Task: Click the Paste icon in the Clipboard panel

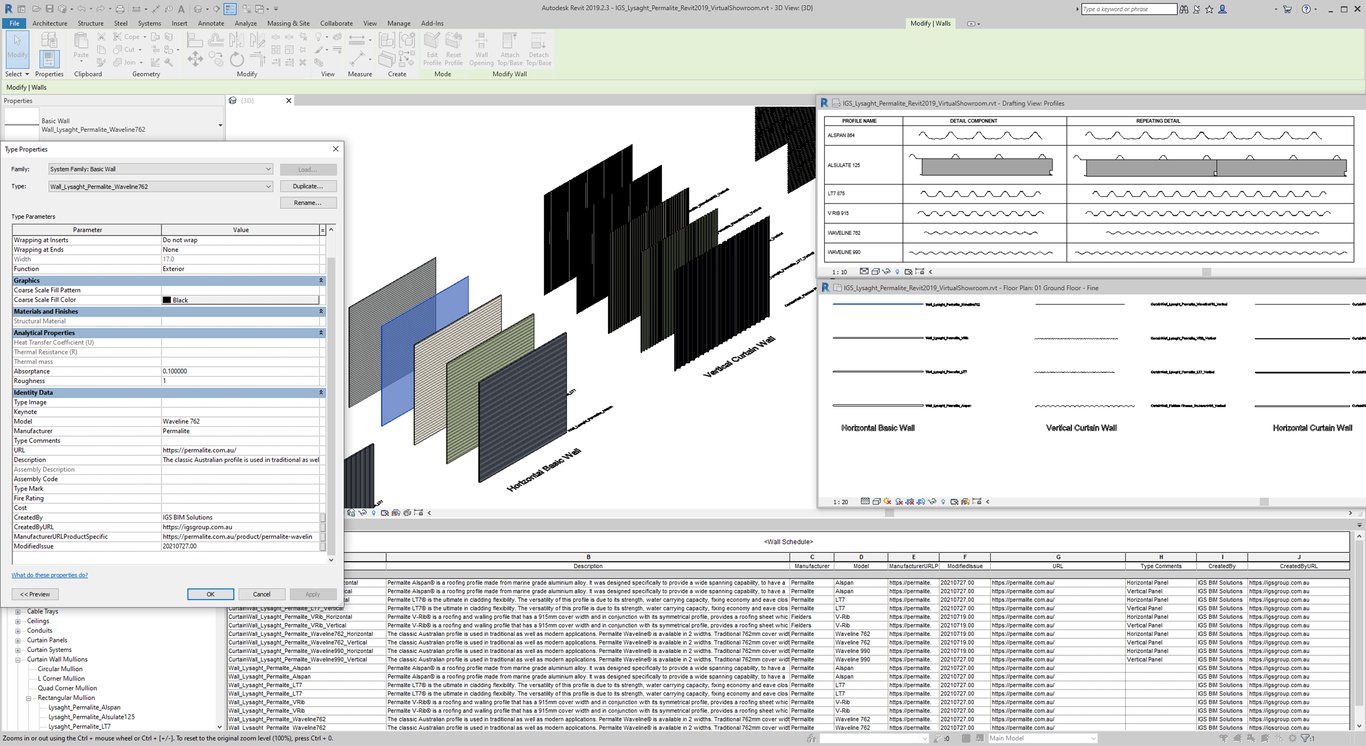Action: (81, 48)
